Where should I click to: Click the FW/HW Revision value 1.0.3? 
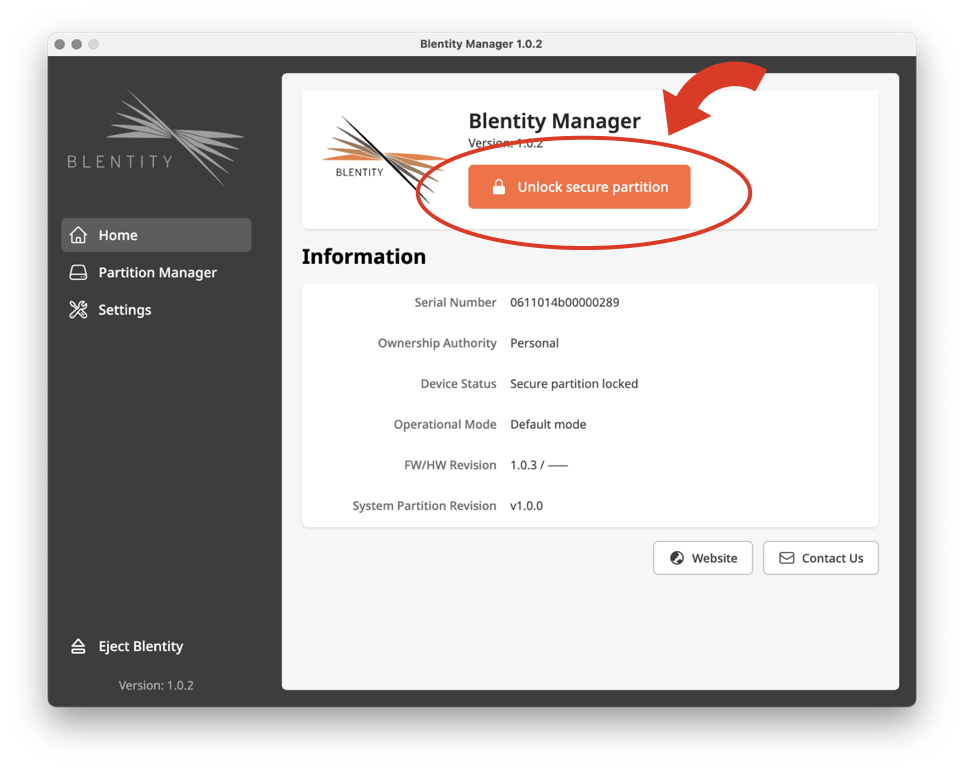[x=524, y=465]
